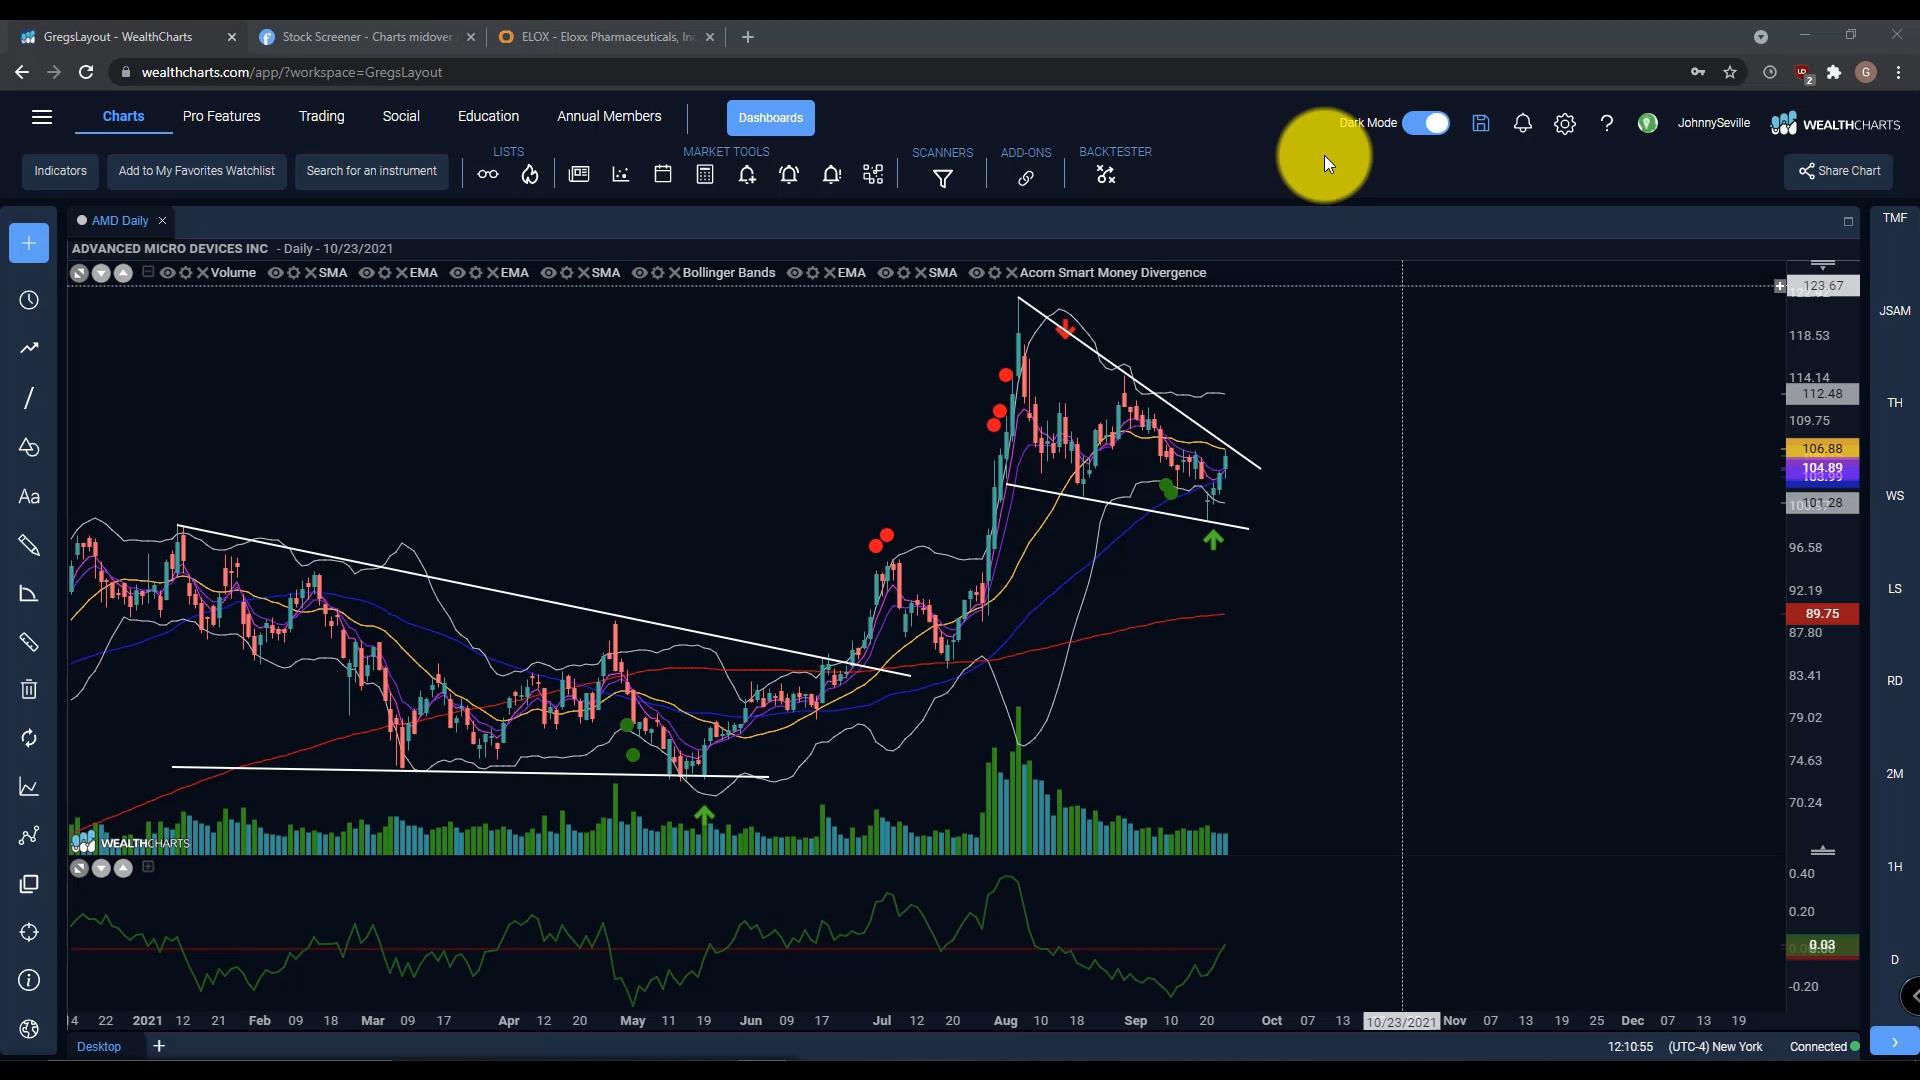Open the Pro Features menu
This screenshot has height=1080, width=1920.
click(222, 117)
